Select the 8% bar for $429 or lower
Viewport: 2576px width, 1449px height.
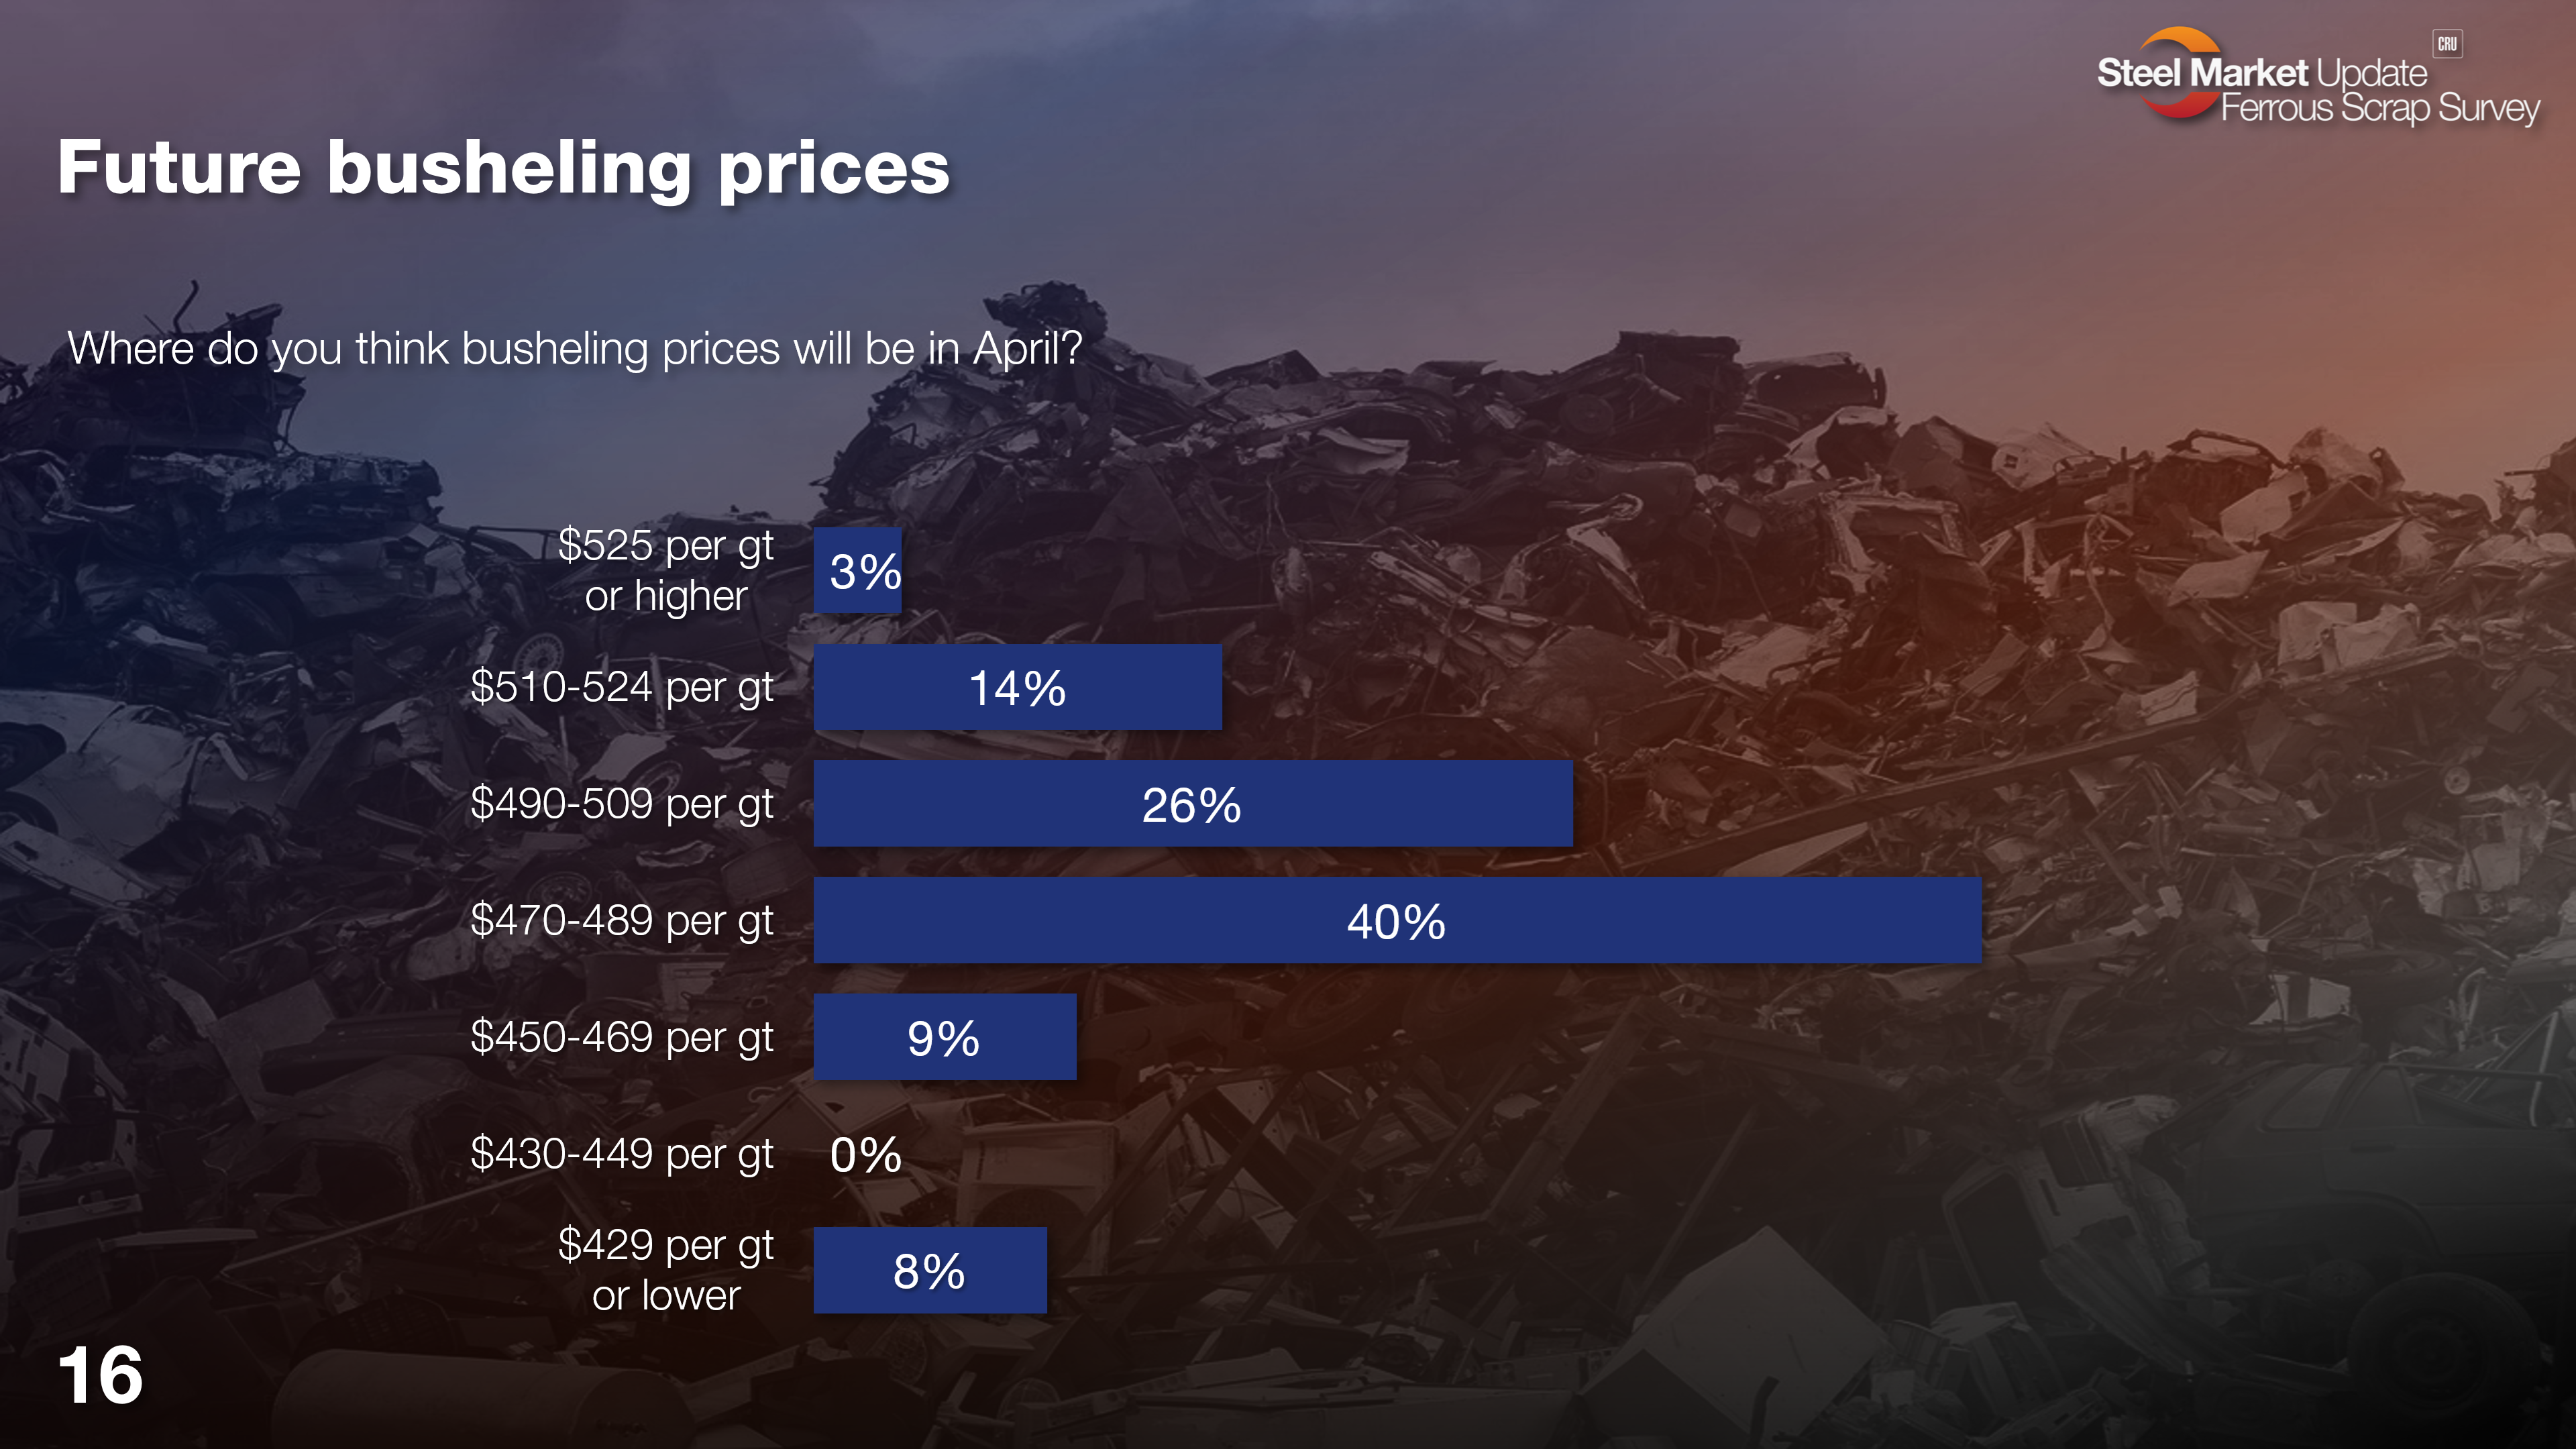pos(929,1270)
